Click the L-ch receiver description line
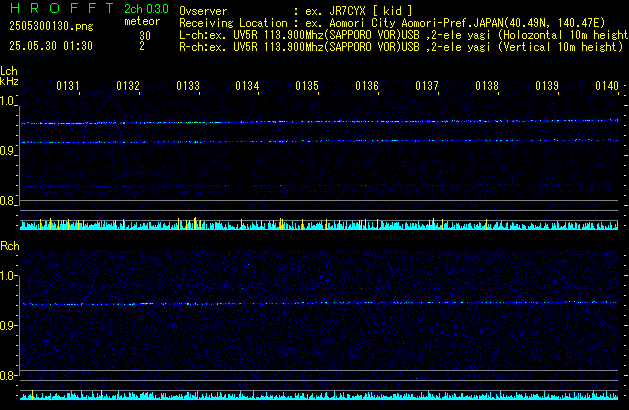This screenshot has height=410, width=629. pos(404,35)
